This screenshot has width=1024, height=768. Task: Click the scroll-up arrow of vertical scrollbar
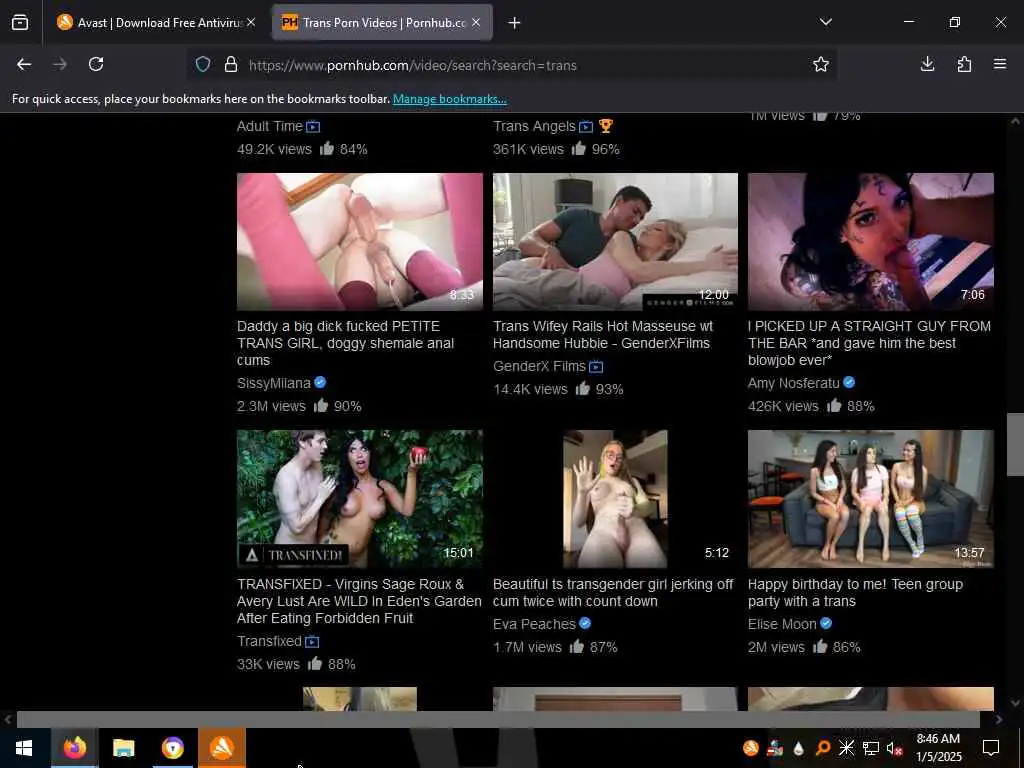click(x=1015, y=121)
